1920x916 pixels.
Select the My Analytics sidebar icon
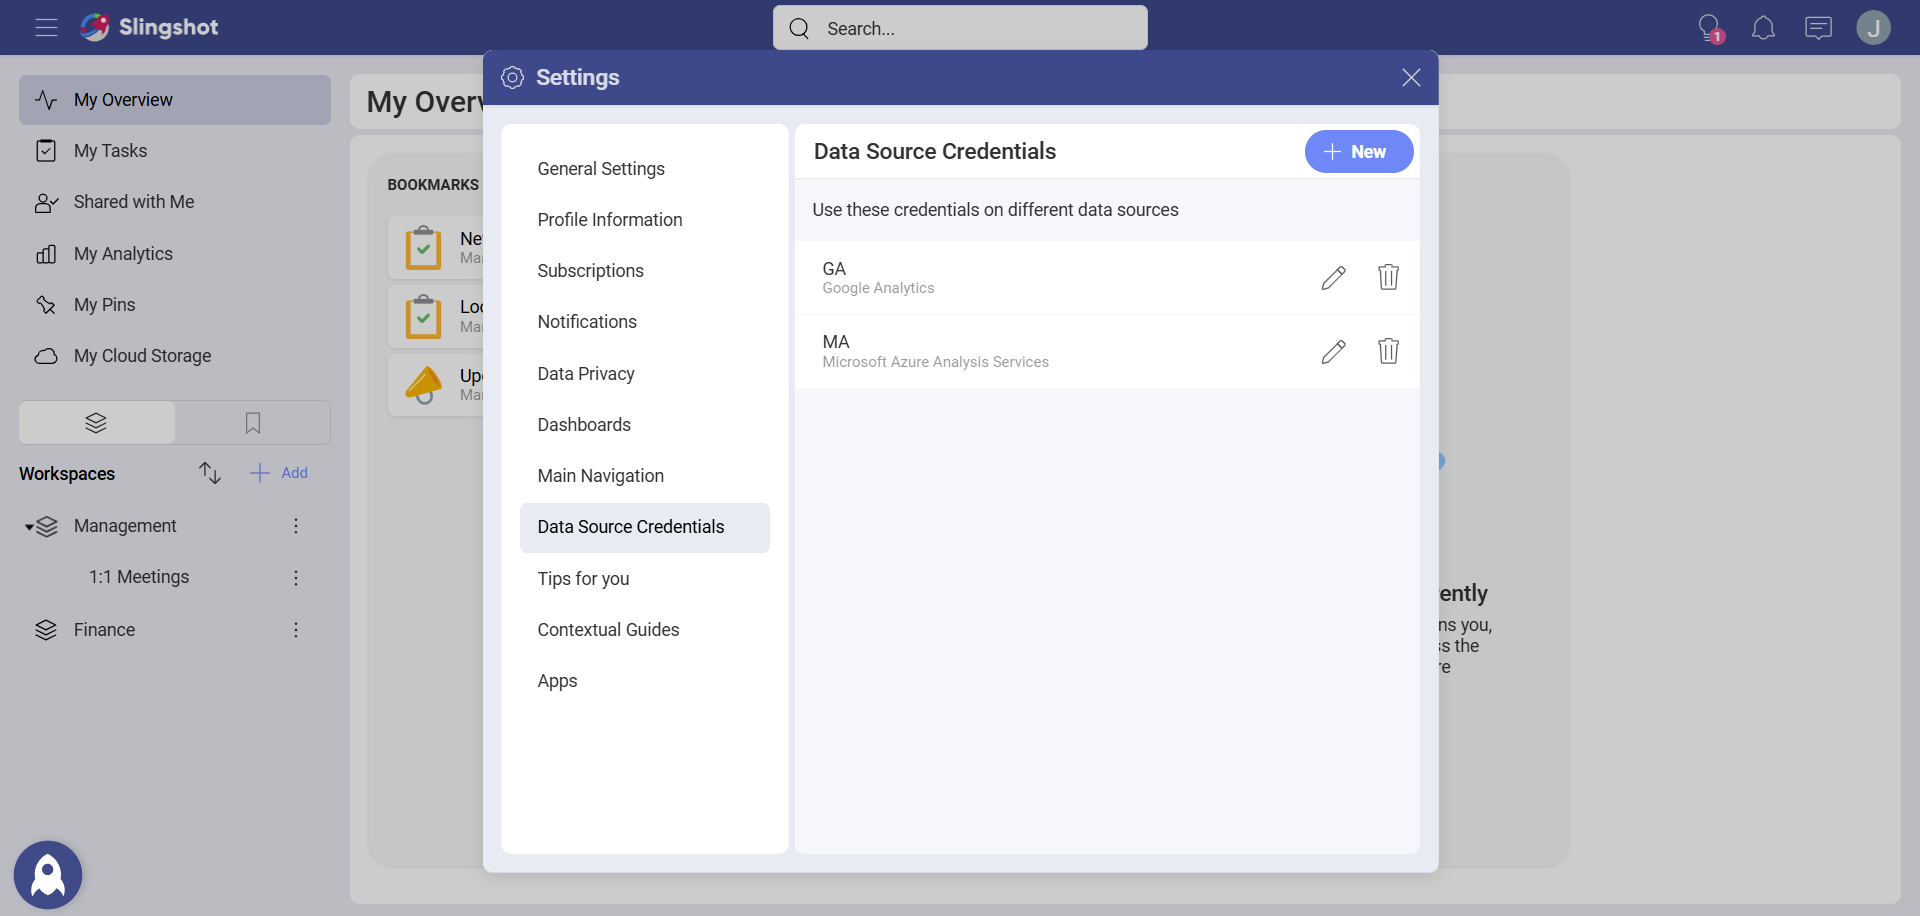pyautogui.click(x=46, y=253)
